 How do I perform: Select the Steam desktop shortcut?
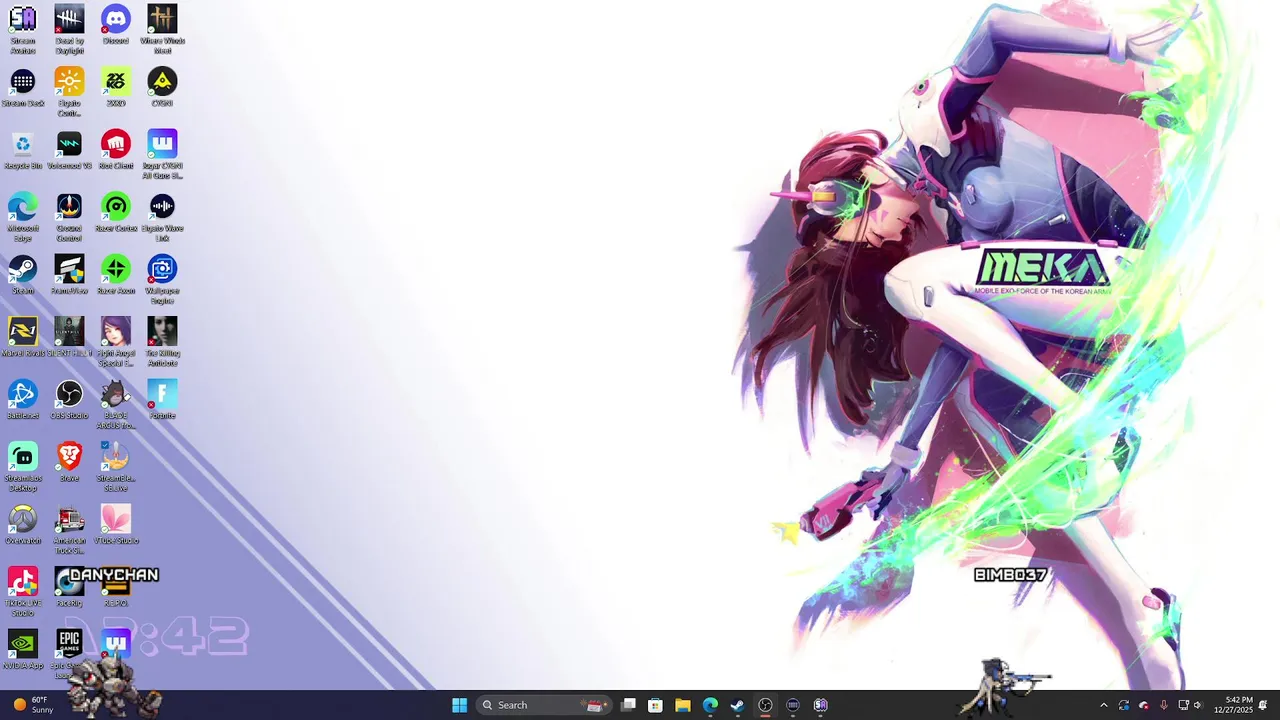[x=22, y=274]
